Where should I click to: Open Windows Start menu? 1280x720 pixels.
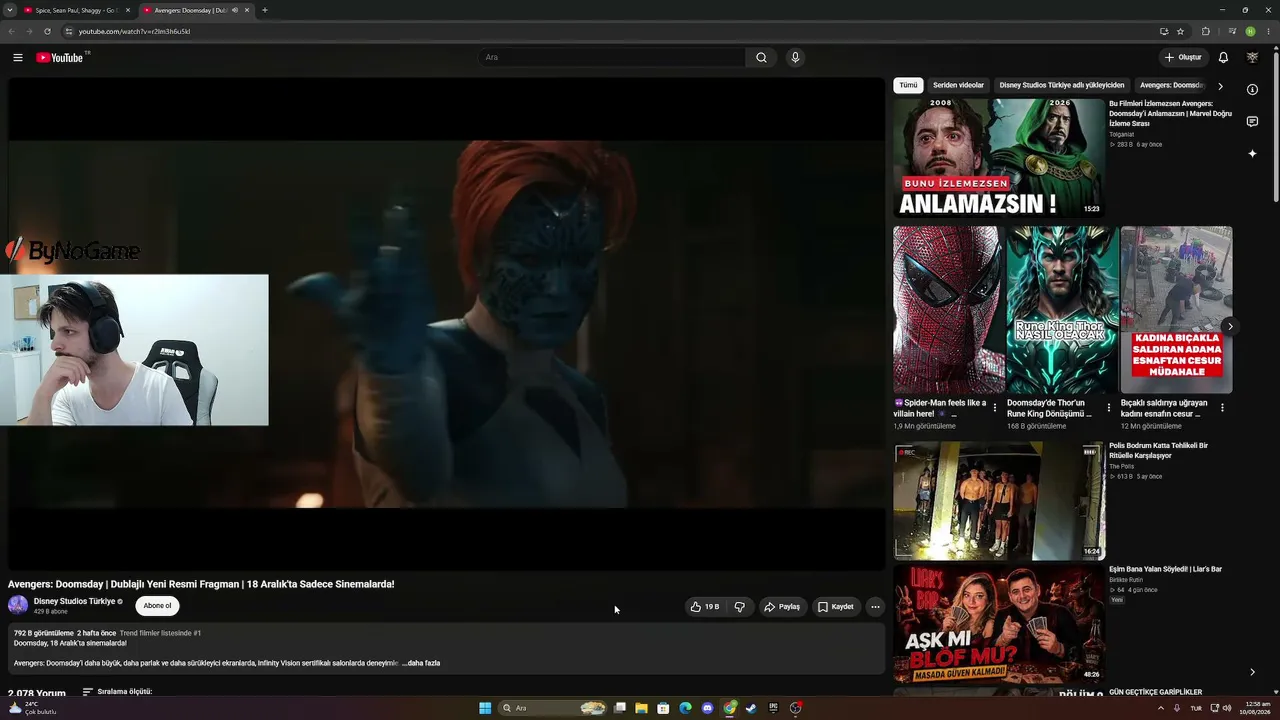[485, 708]
